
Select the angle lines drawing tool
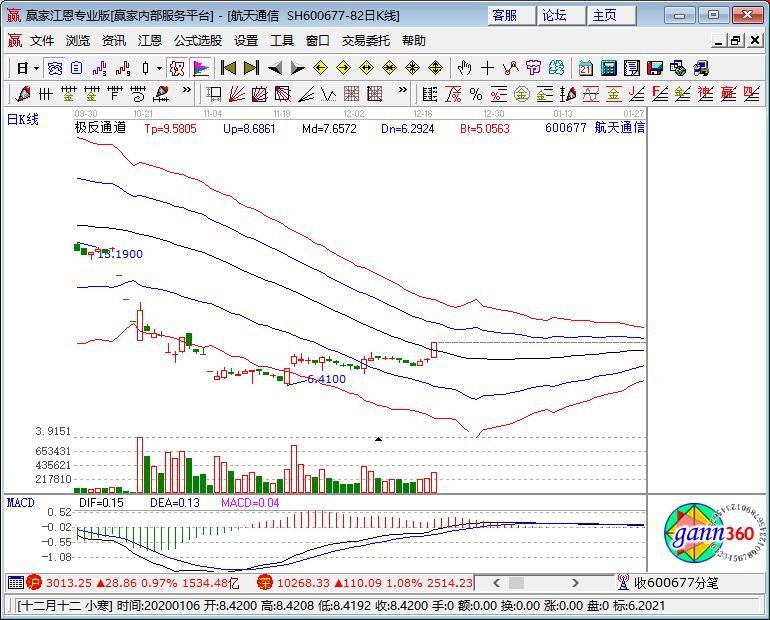coord(306,93)
